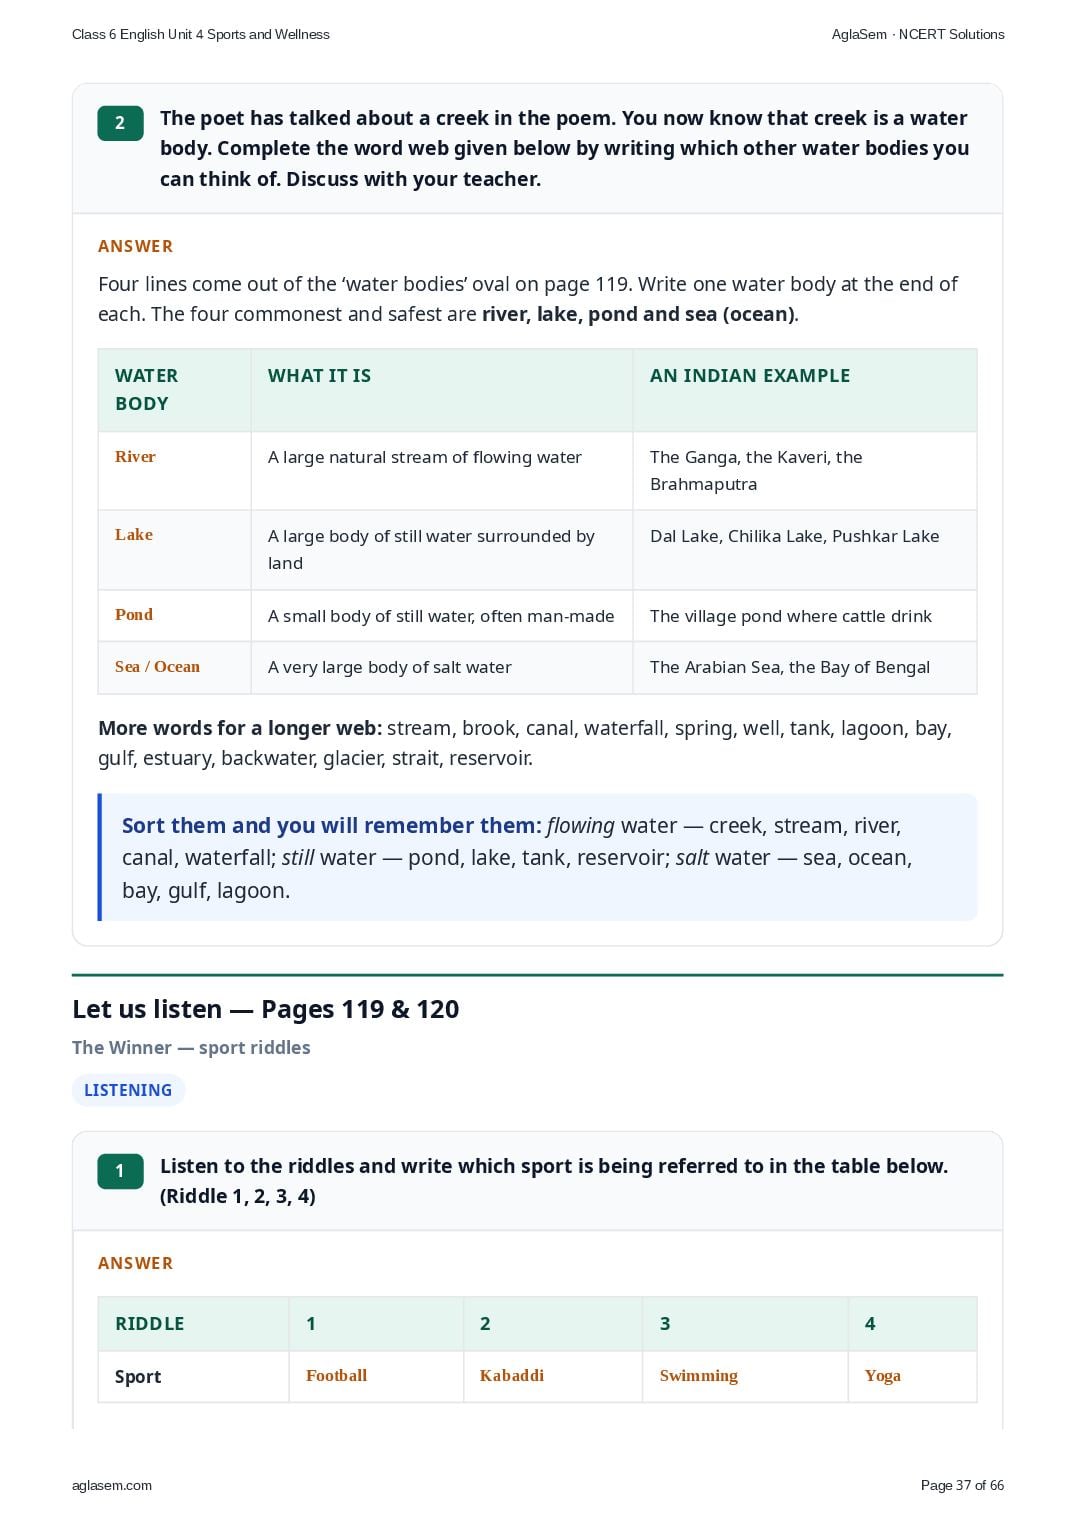Click the Pond row label
The image size is (1076, 1522).
coord(134,615)
